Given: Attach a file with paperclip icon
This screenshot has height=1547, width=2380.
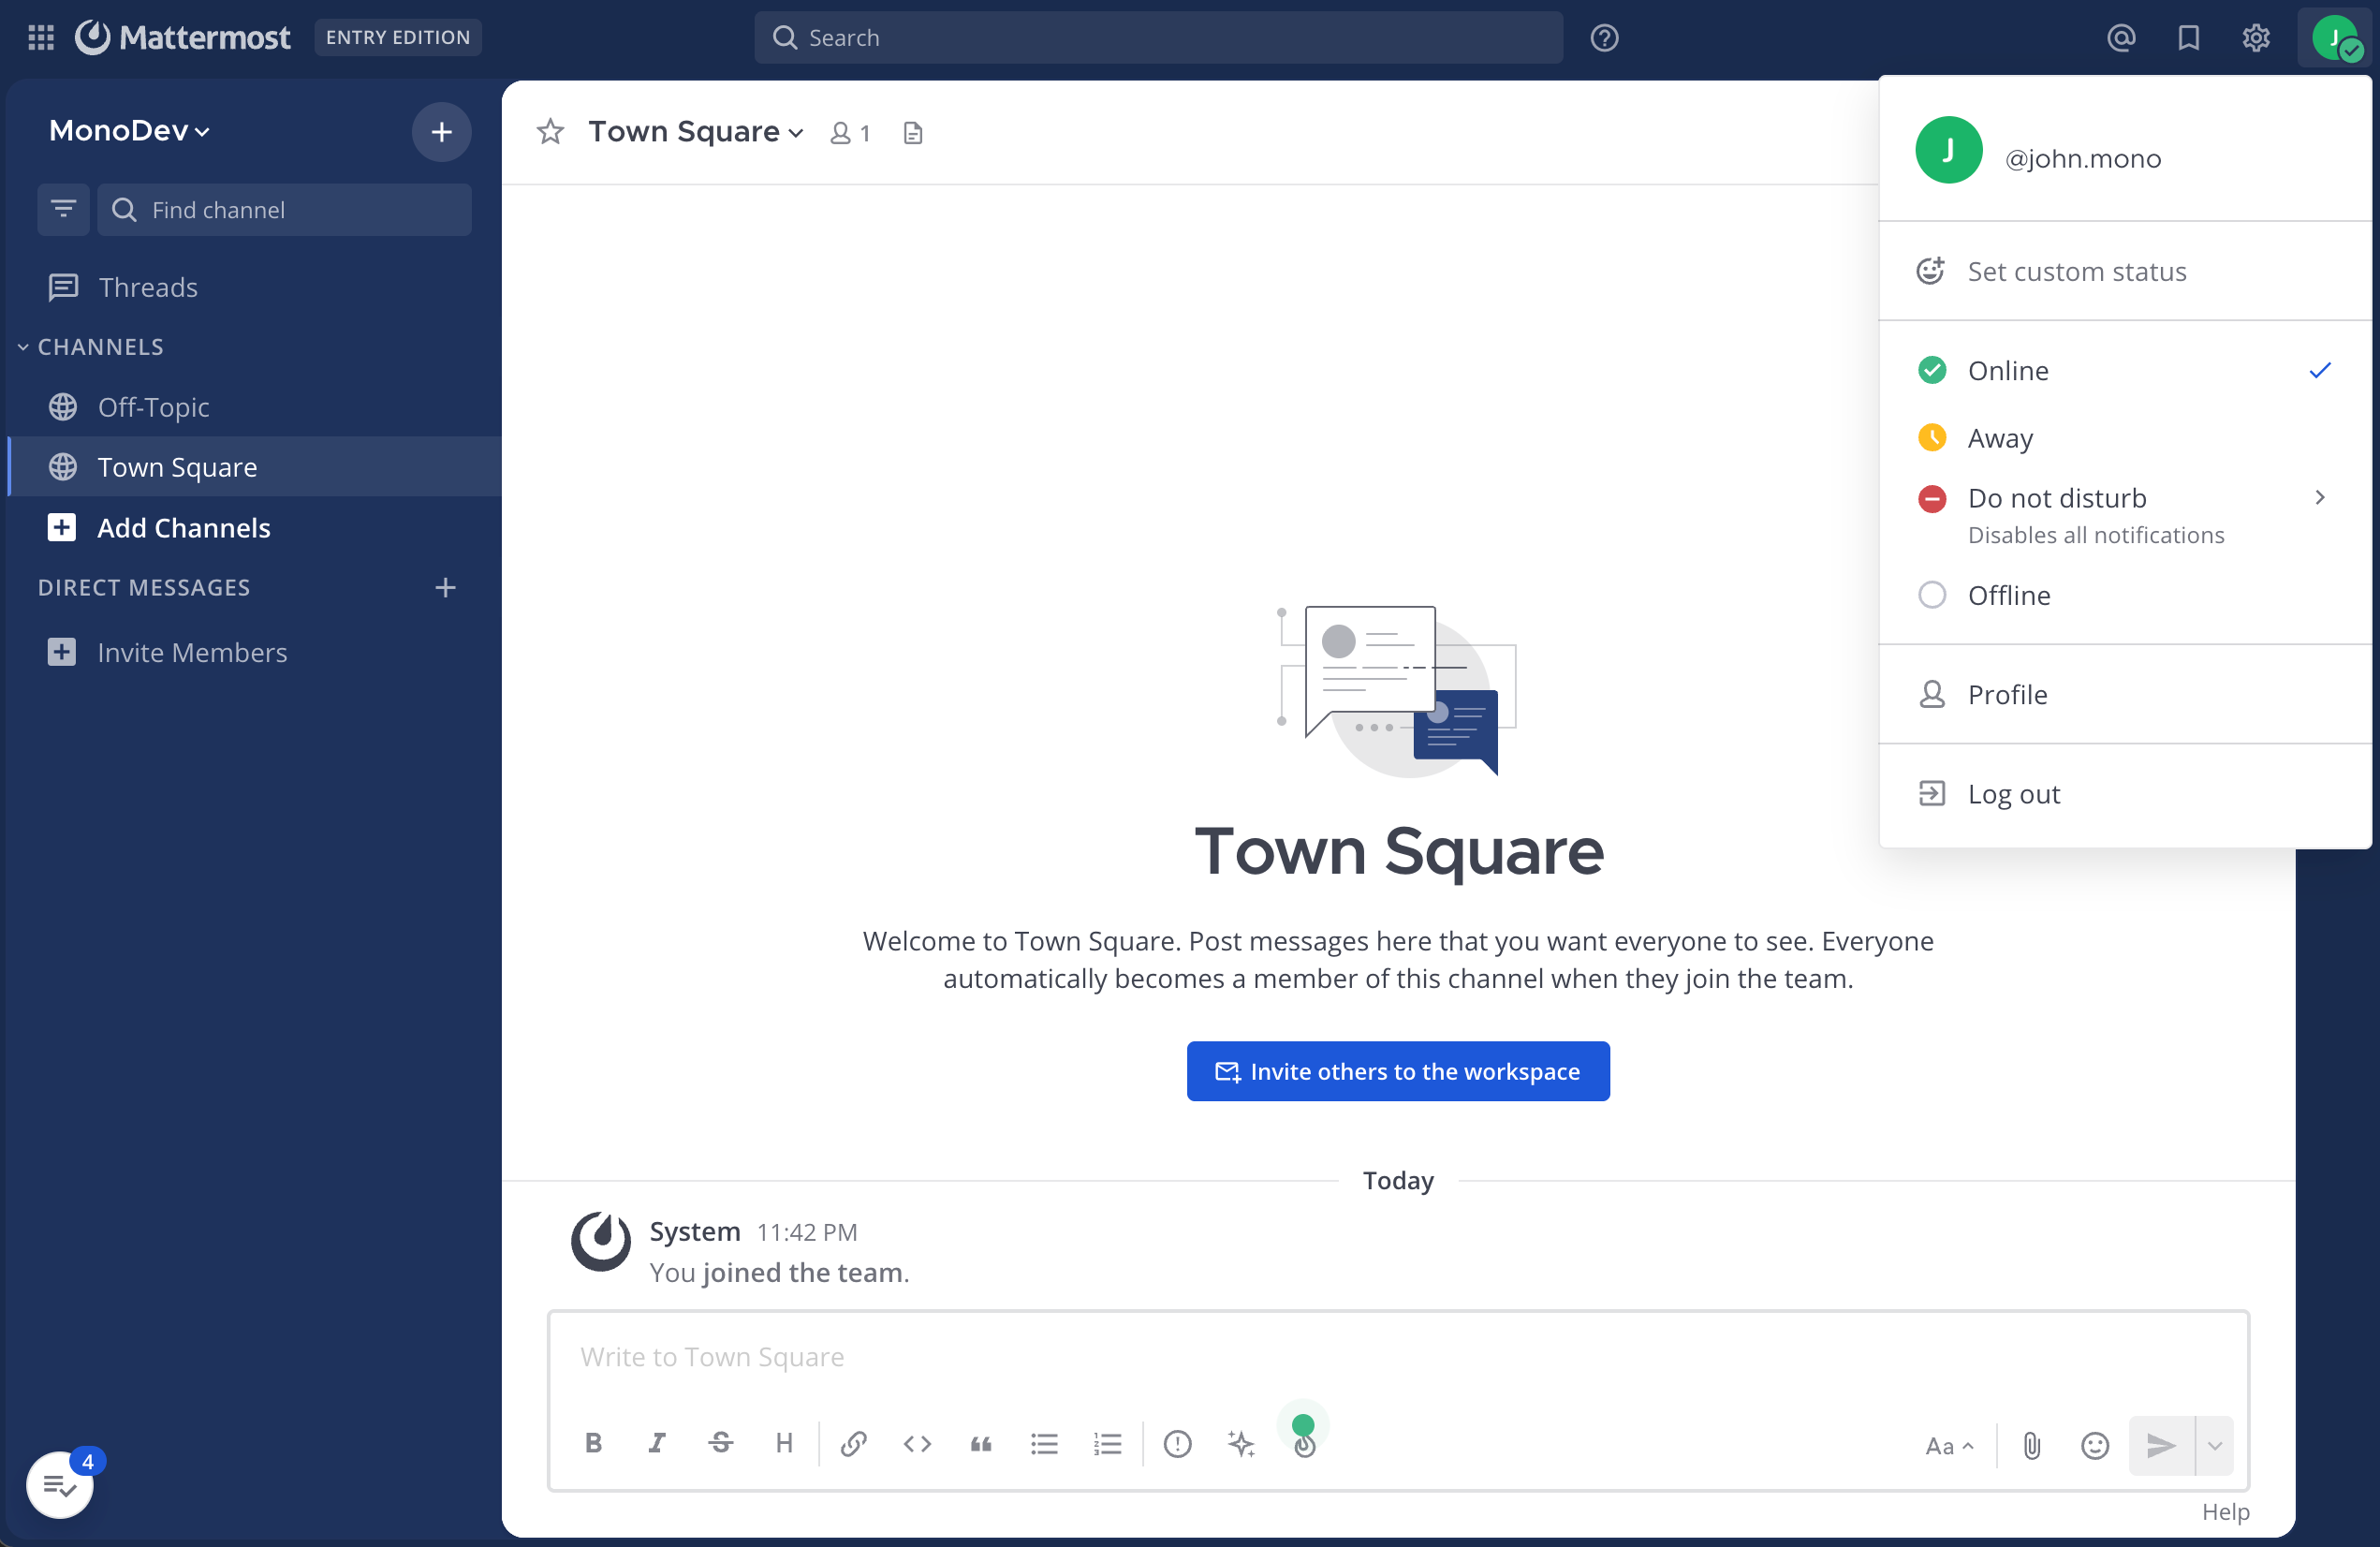Looking at the screenshot, I should click(x=2031, y=1445).
